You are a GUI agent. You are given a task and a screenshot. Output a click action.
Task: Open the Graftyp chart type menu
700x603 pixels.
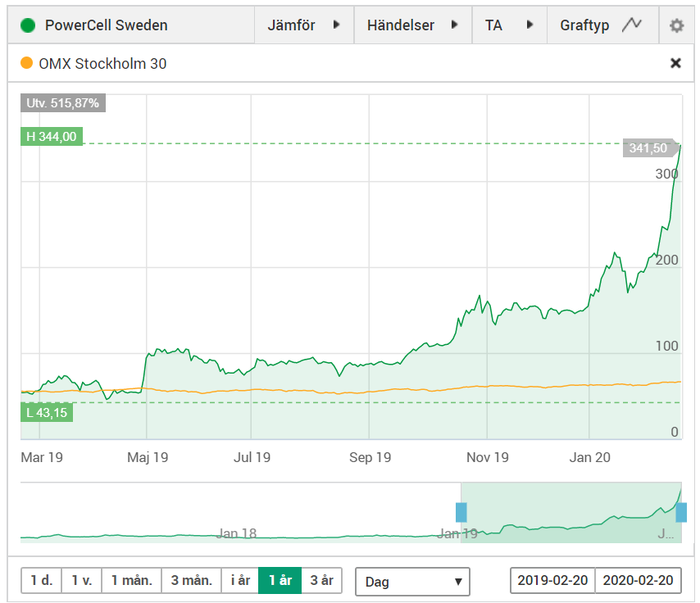point(603,25)
